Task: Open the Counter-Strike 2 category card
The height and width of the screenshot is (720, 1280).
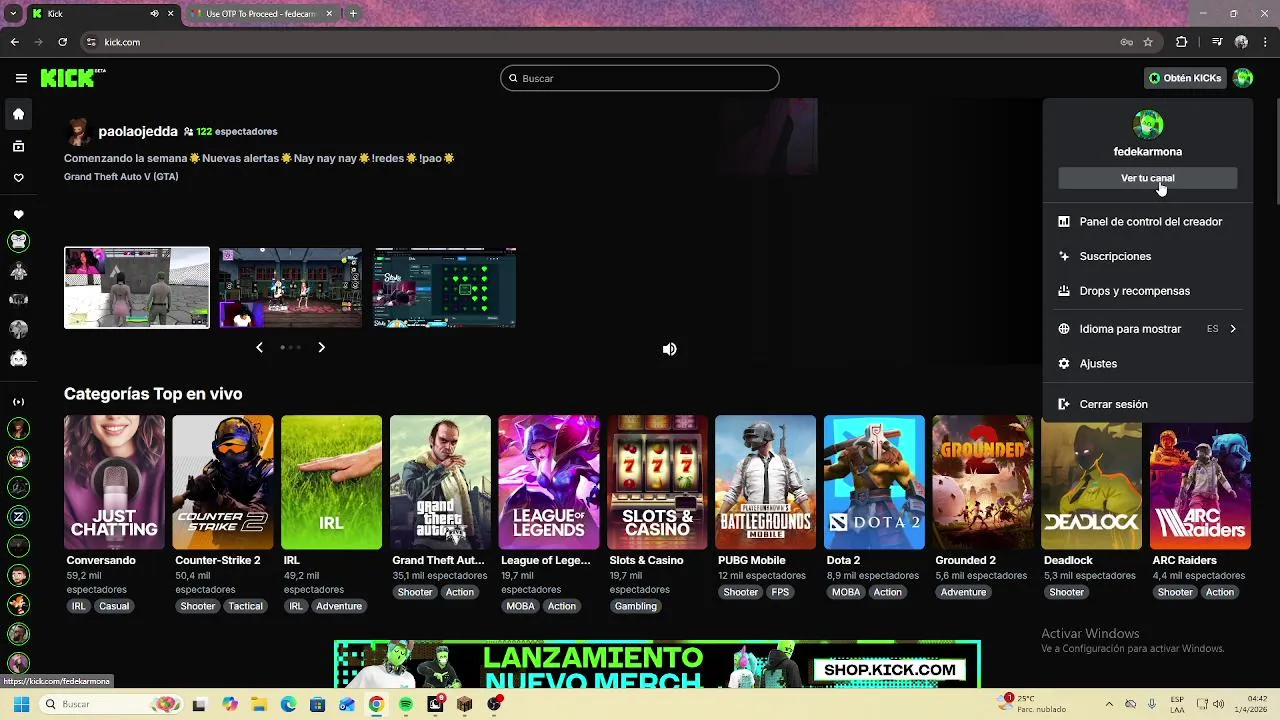Action: pyautogui.click(x=223, y=482)
